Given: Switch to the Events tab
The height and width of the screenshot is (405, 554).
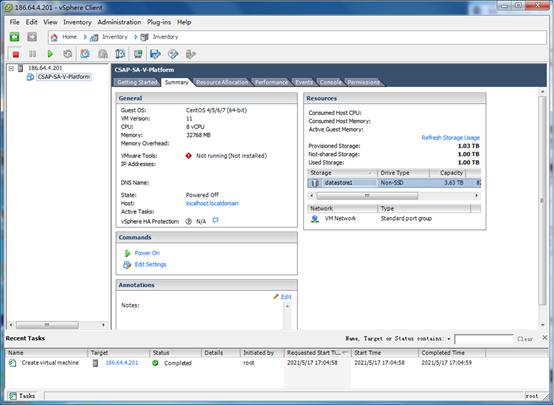Looking at the screenshot, I should click(x=304, y=82).
